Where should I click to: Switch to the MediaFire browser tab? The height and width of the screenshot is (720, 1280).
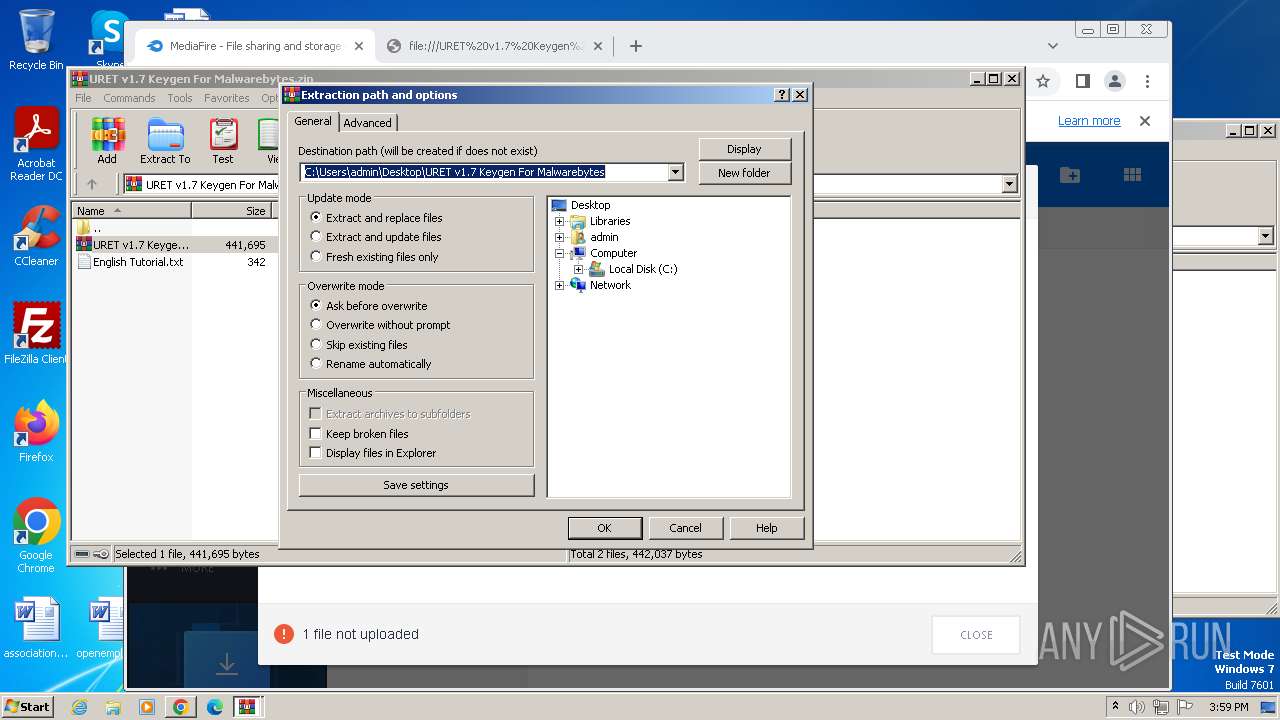tap(255, 46)
